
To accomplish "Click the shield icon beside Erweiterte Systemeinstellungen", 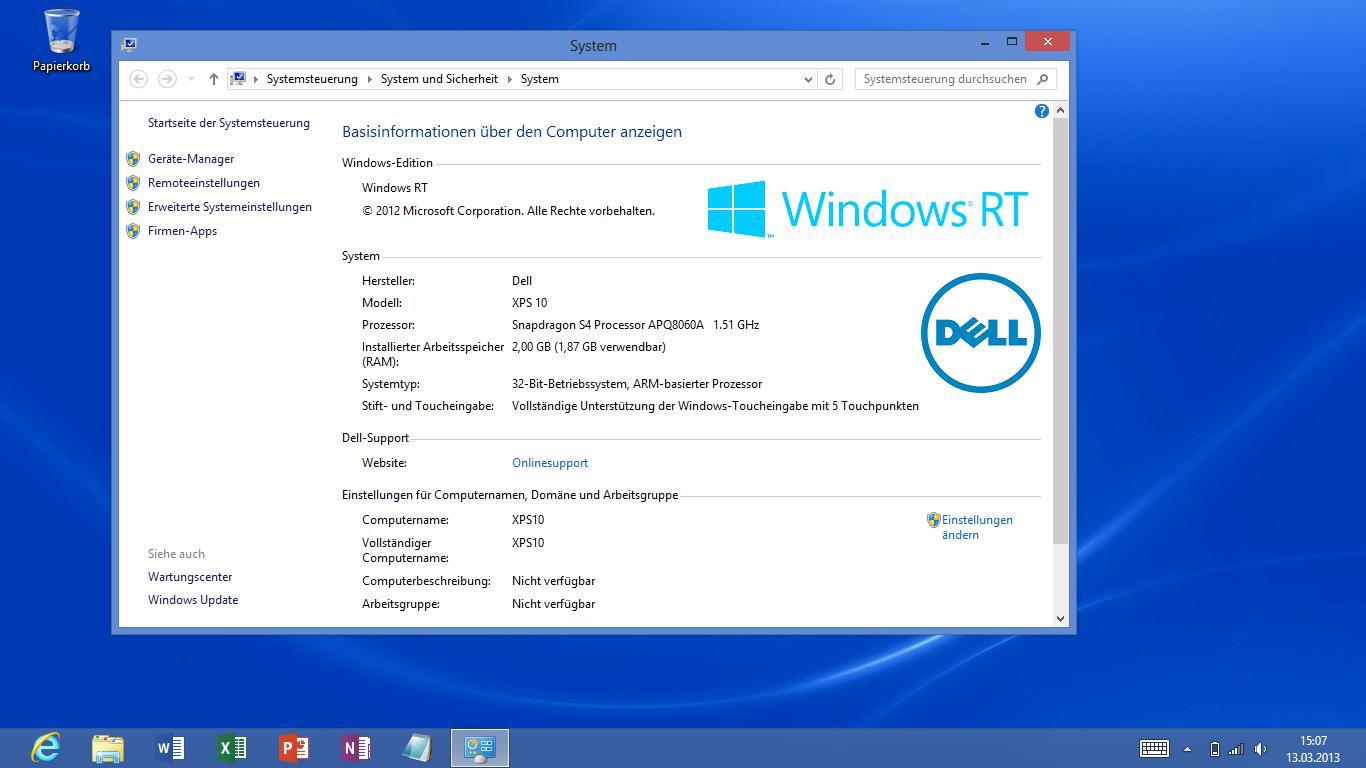I will 133,207.
